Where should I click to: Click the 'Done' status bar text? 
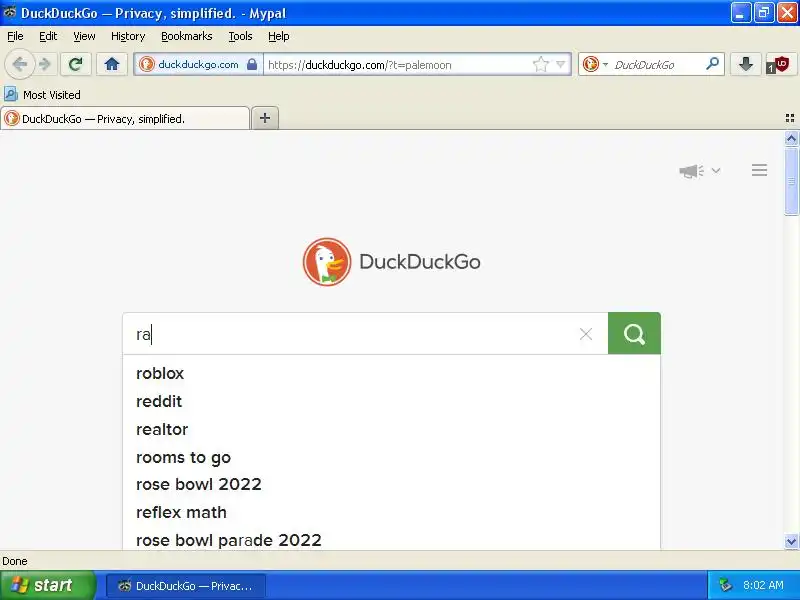click(15, 561)
